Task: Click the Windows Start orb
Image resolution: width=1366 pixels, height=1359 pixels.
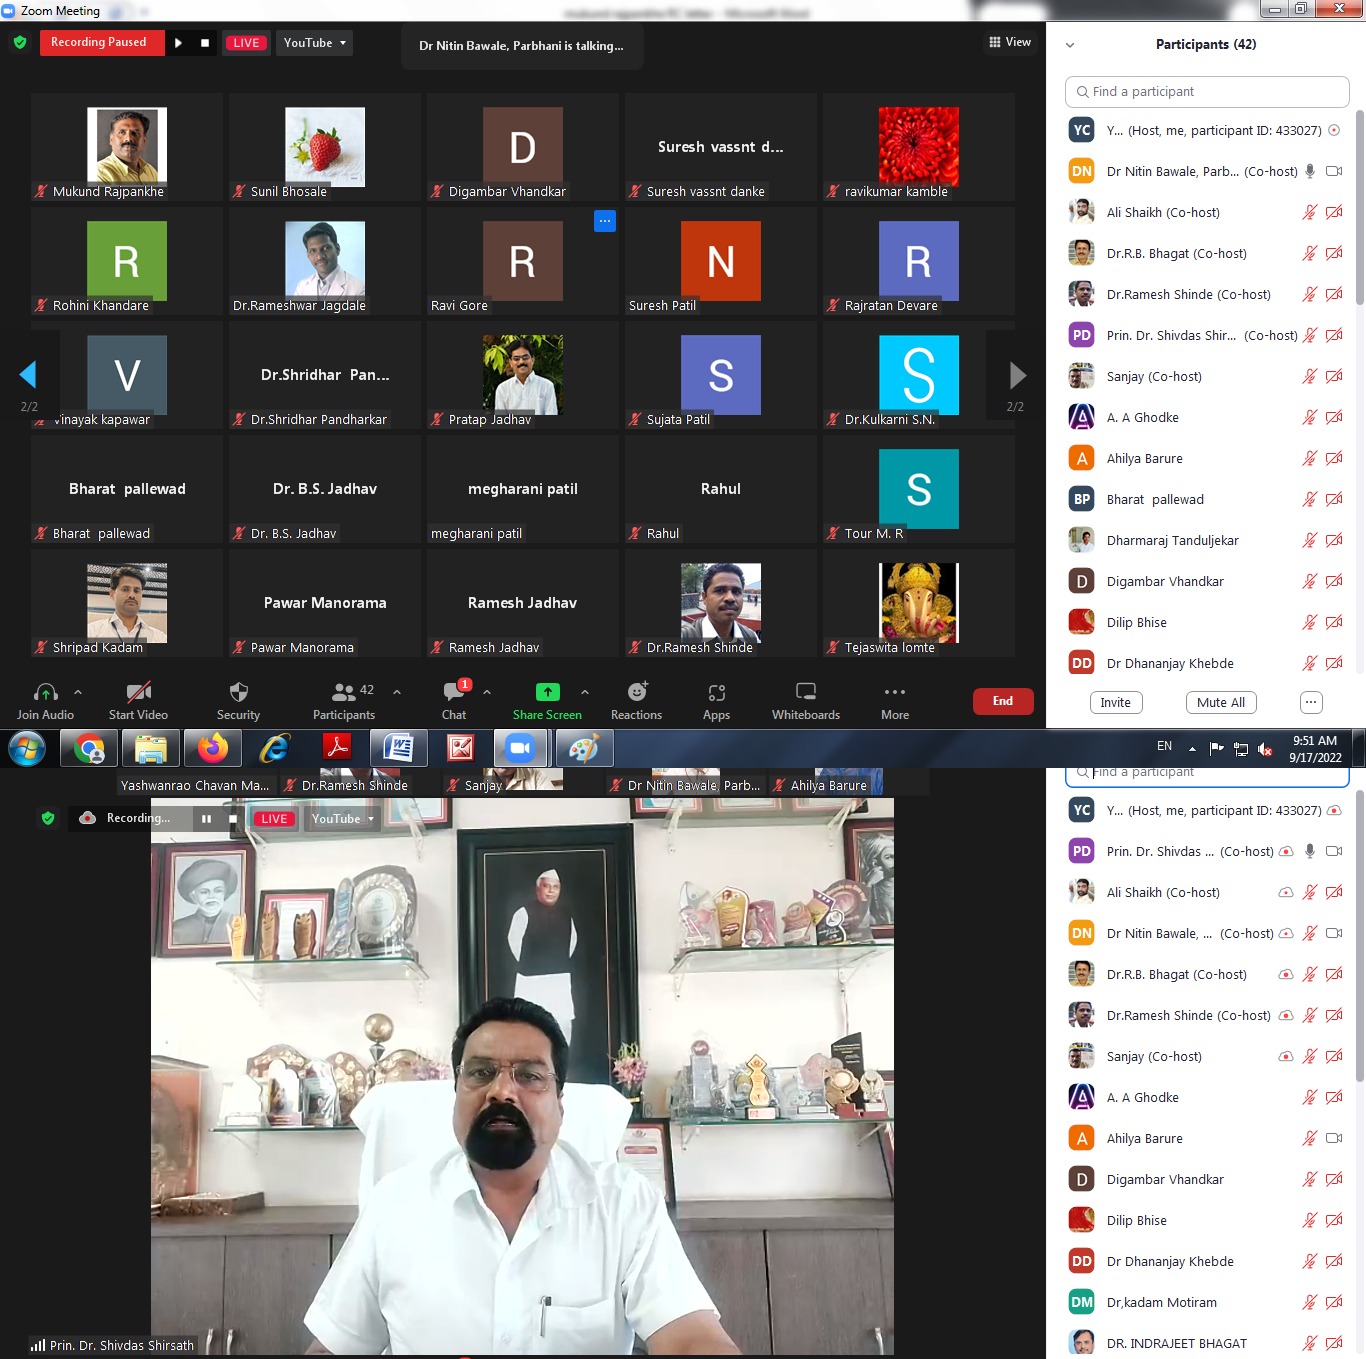Action: click(x=27, y=748)
